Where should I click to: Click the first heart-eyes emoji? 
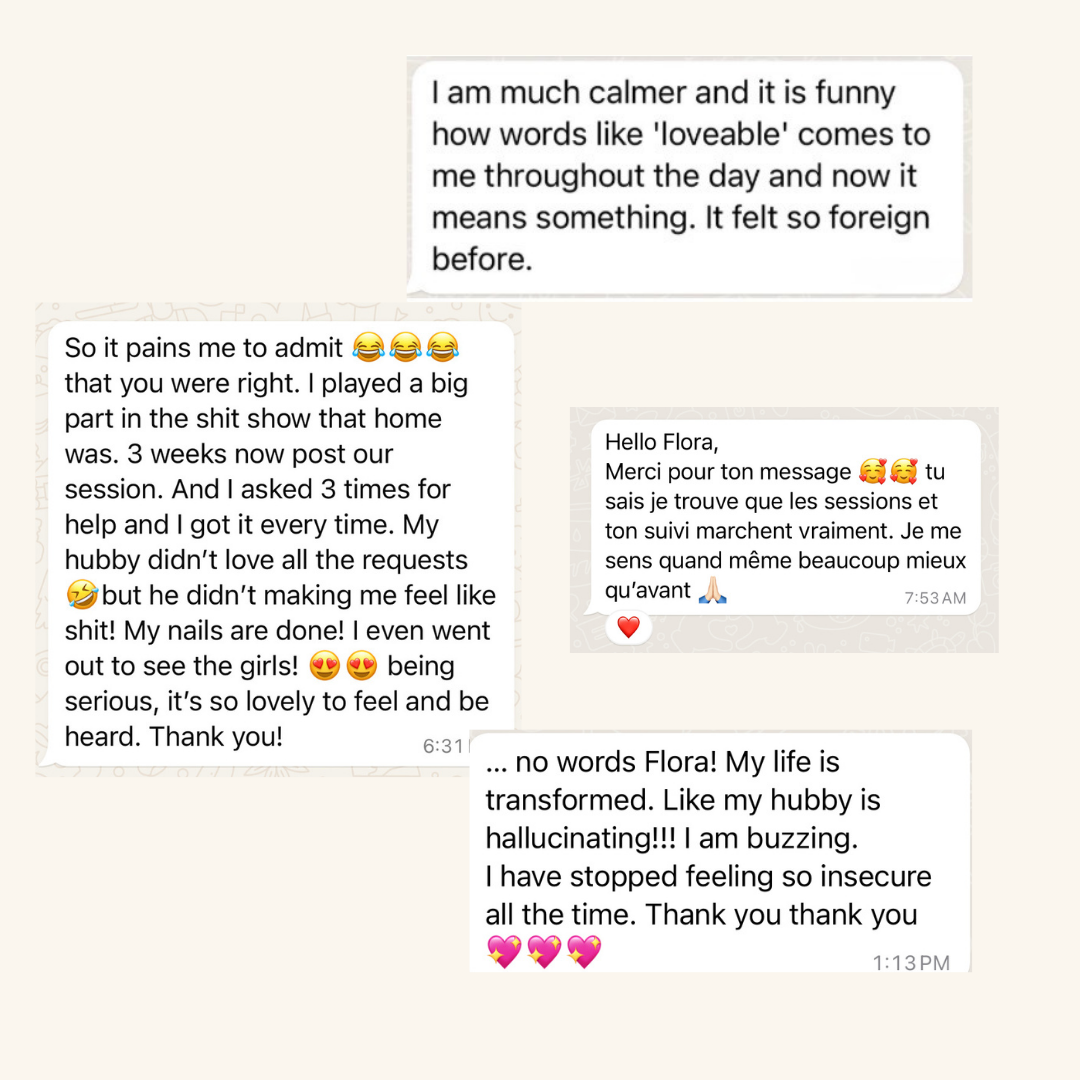pos(325,666)
